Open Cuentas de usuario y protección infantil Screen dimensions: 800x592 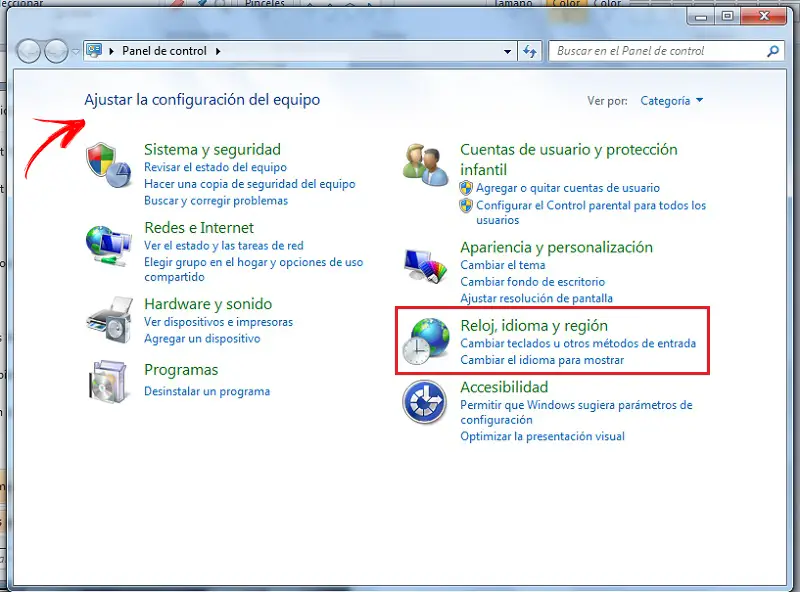pyautogui.click(x=569, y=159)
